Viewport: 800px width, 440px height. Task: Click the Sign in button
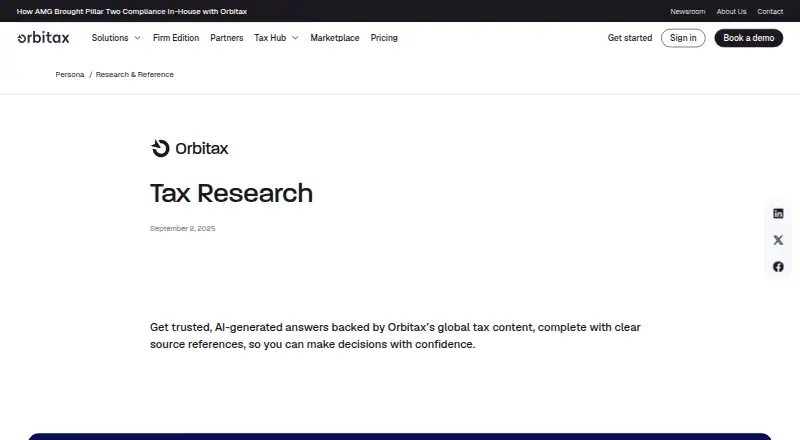[683, 38]
